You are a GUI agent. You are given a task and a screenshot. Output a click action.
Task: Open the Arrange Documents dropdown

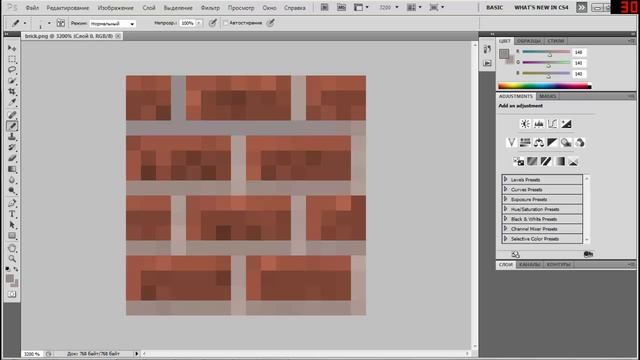[x=414, y=7]
